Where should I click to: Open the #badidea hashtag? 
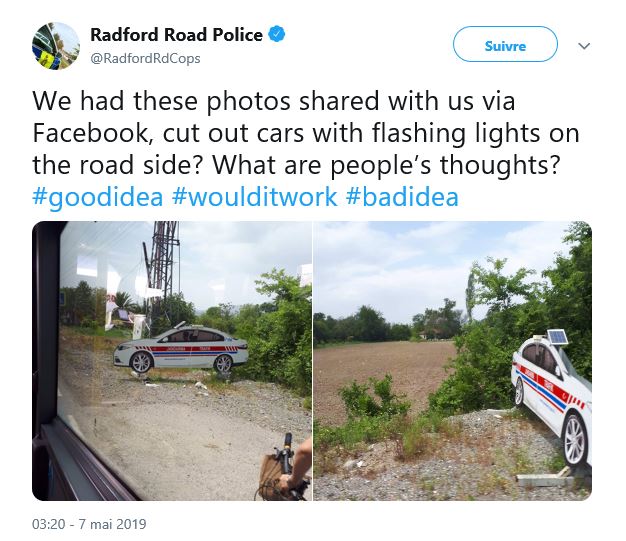pyautogui.click(x=402, y=197)
